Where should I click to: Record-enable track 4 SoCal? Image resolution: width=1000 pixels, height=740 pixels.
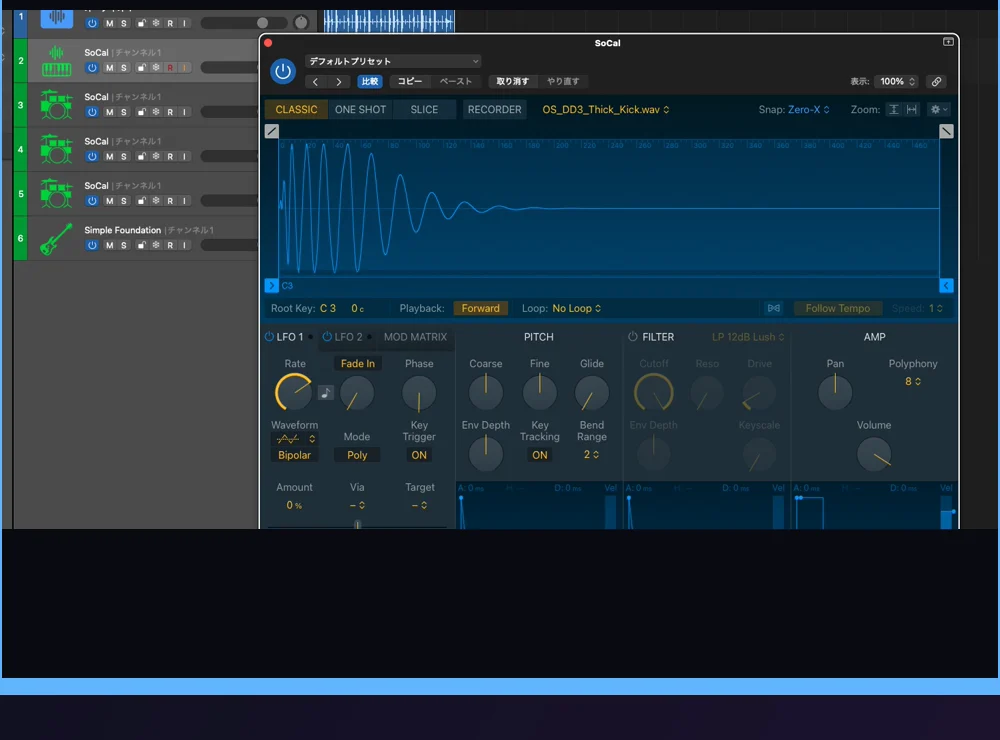tap(170, 156)
